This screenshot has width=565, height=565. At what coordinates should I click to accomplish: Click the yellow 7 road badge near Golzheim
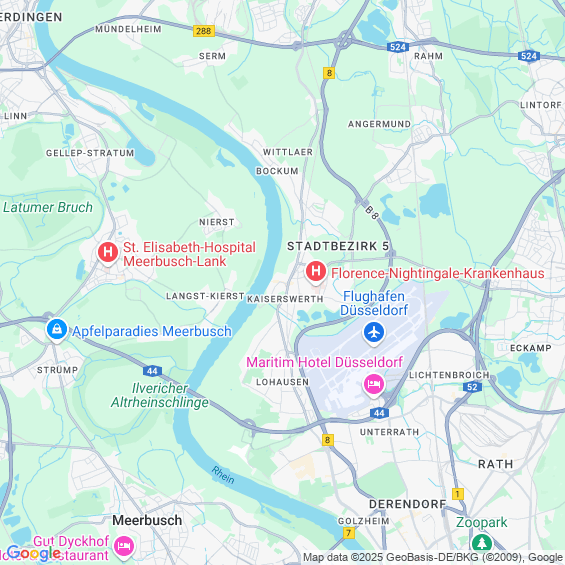click(348, 533)
